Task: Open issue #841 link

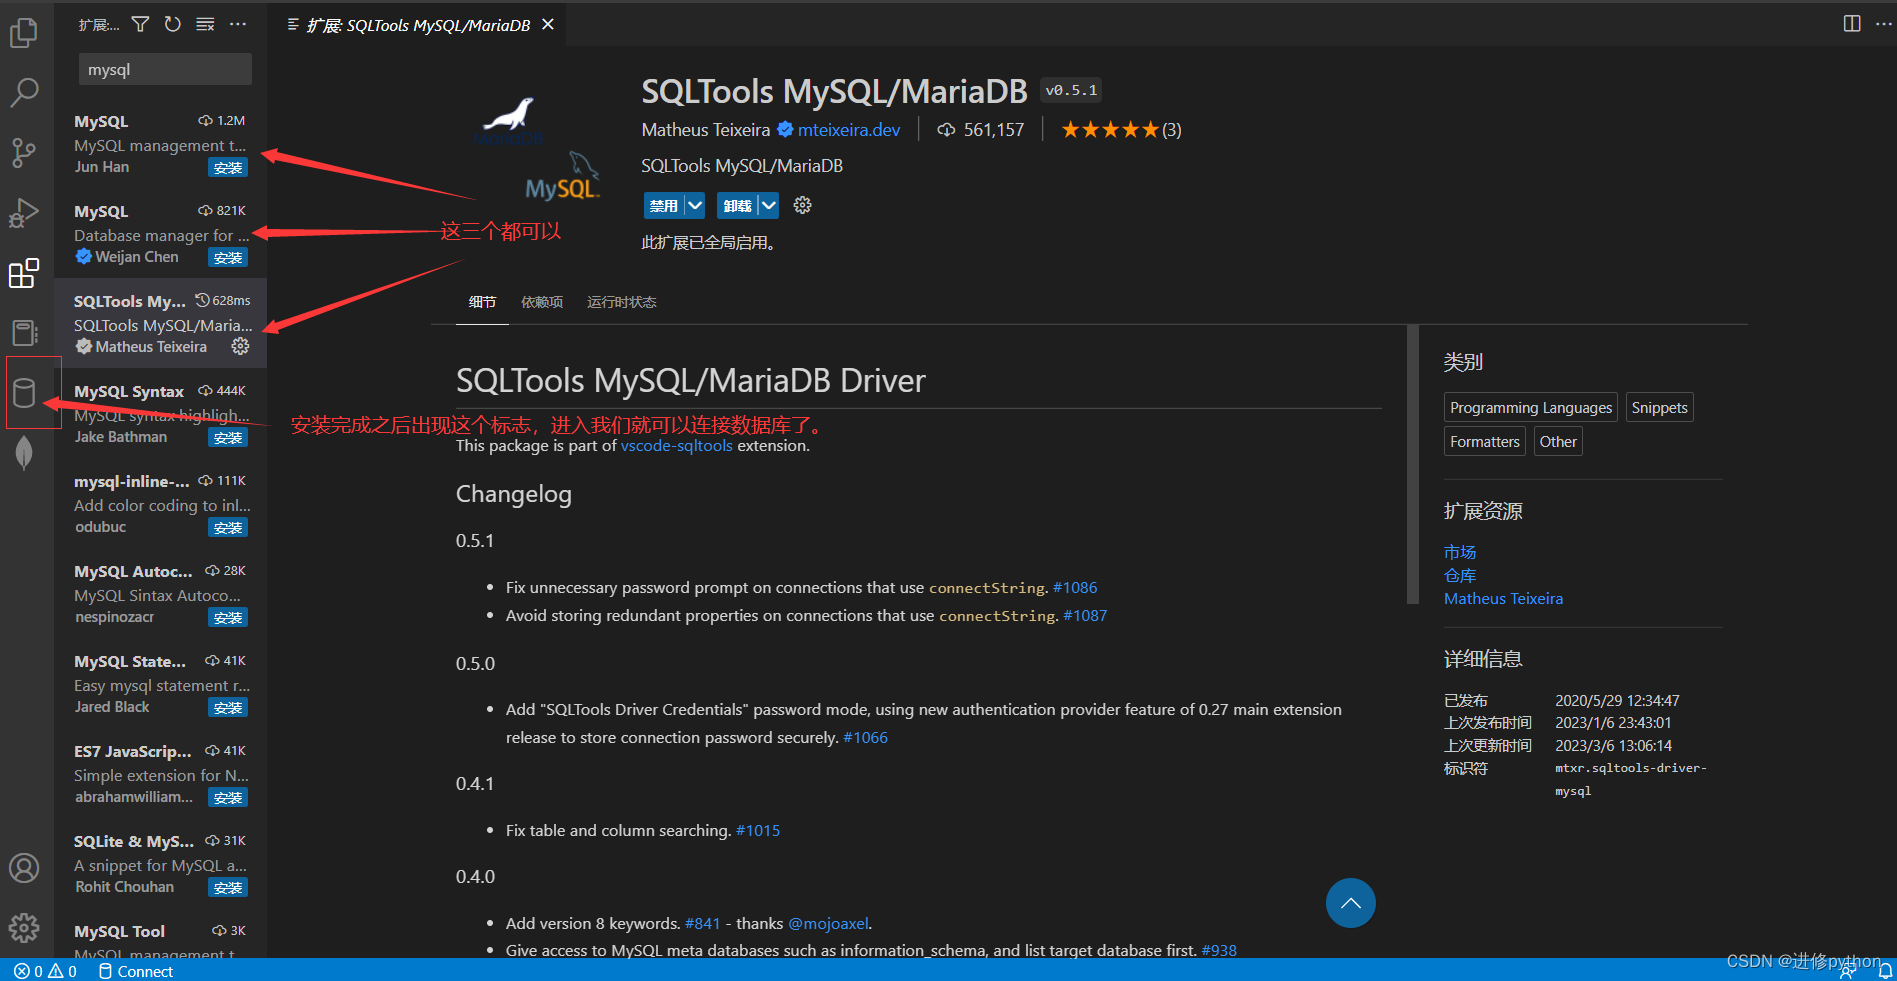Action: [x=702, y=924]
